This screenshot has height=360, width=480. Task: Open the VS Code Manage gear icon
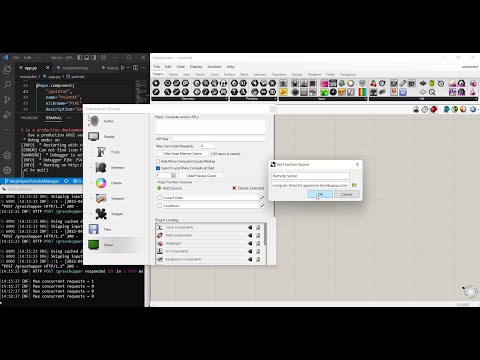click(x=7, y=170)
